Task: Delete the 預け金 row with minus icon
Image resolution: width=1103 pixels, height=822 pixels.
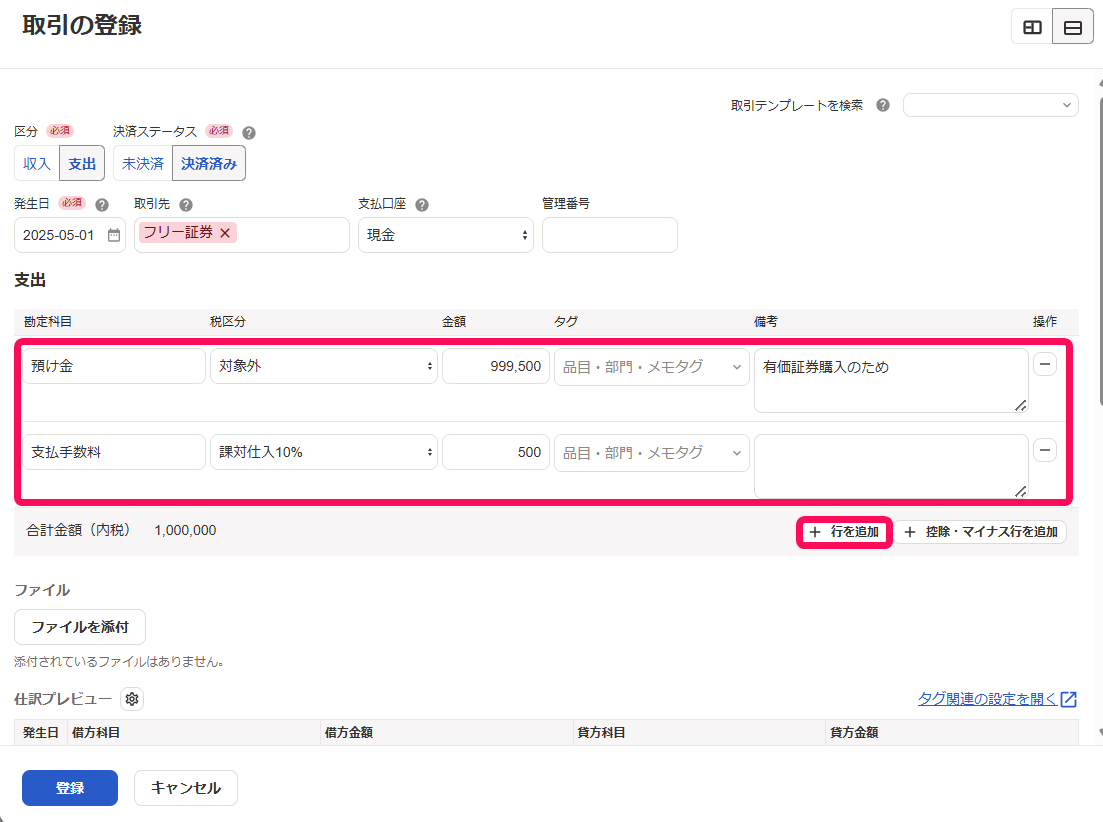Action: pos(1045,364)
